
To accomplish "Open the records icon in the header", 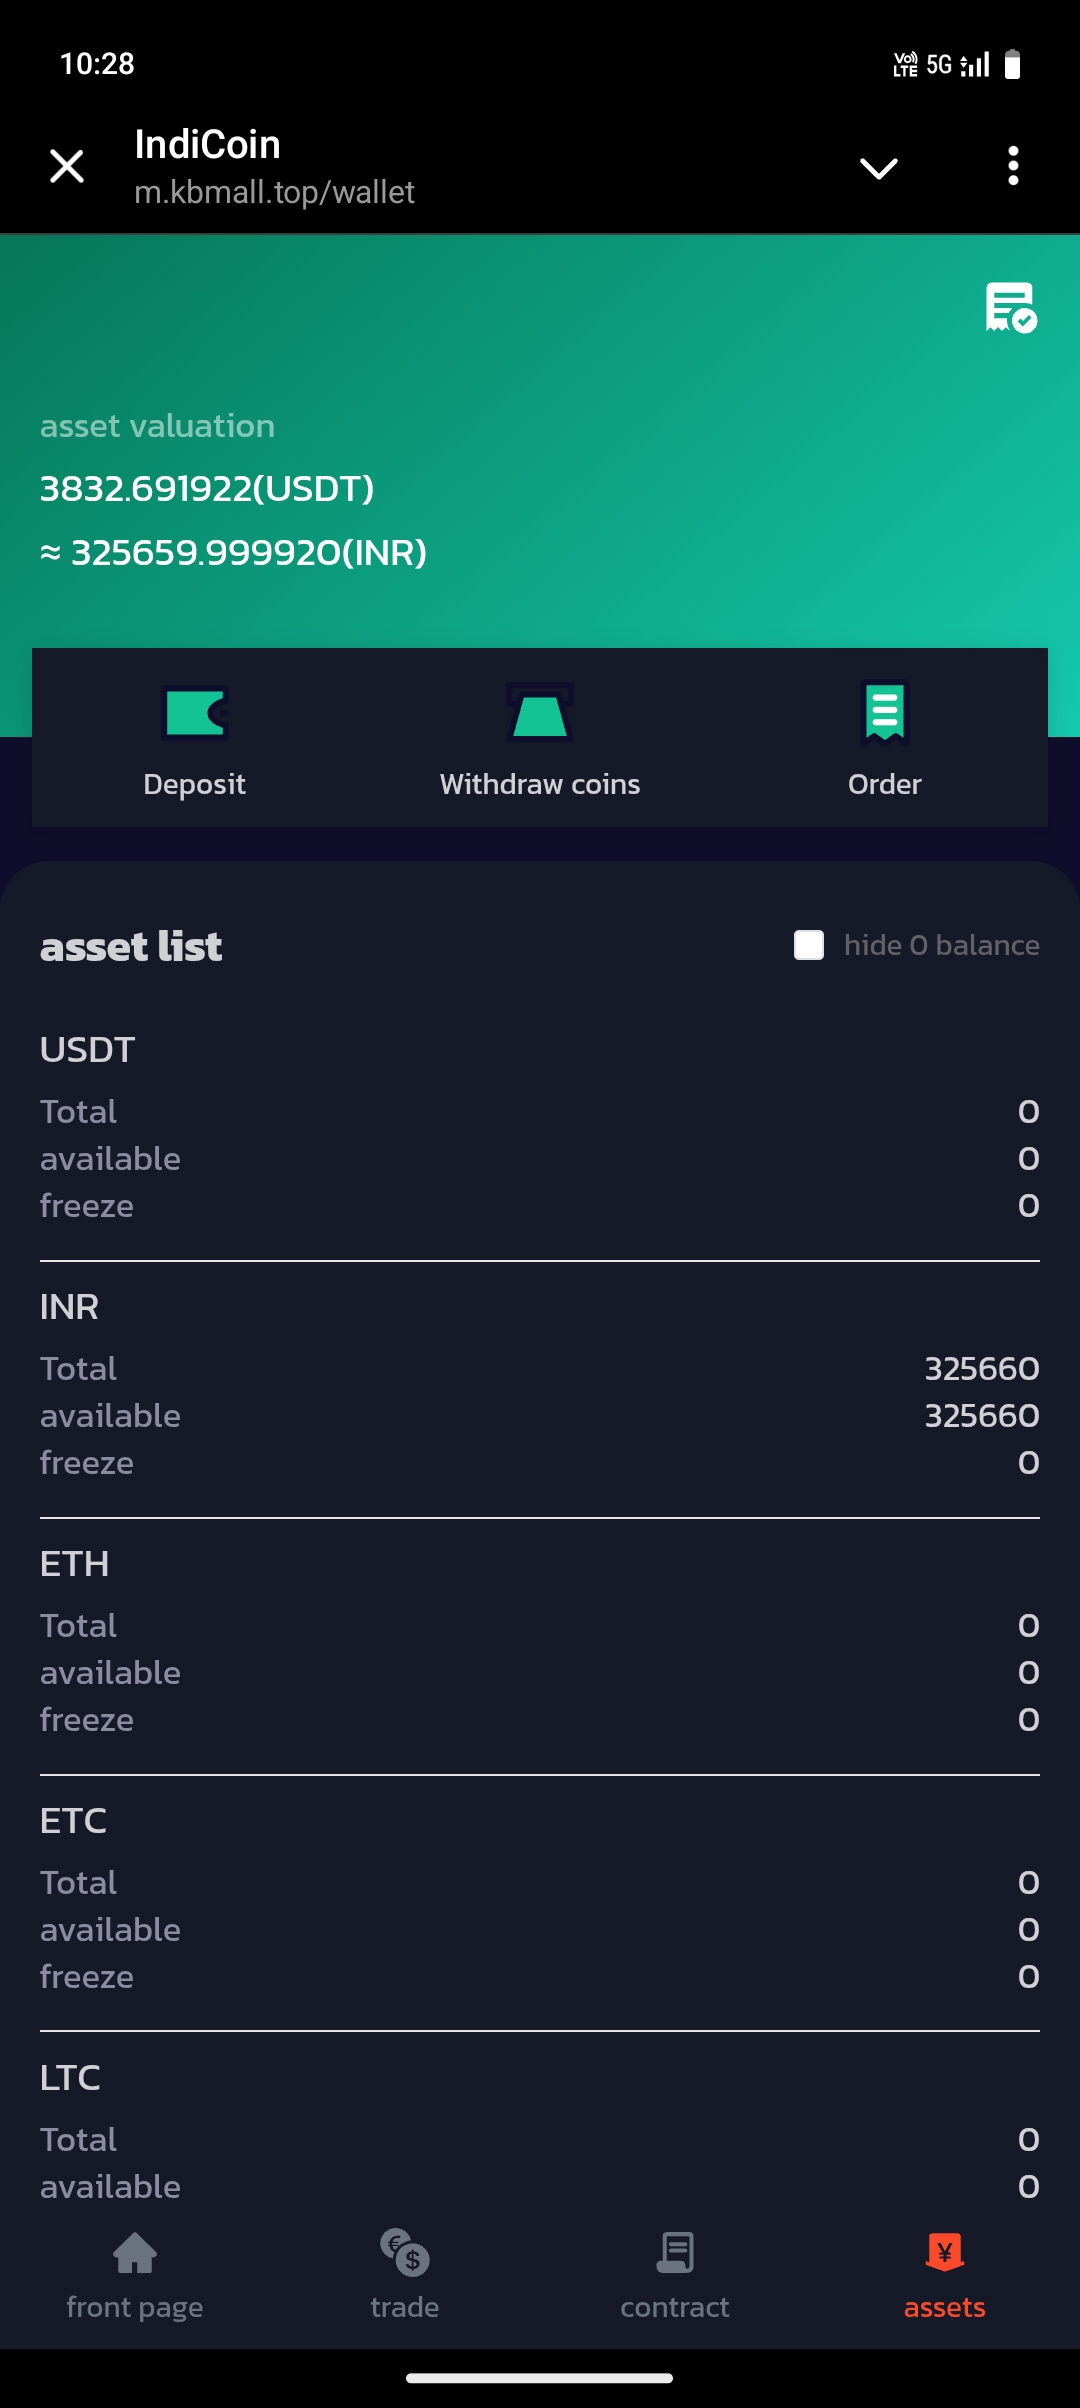I will point(1010,307).
